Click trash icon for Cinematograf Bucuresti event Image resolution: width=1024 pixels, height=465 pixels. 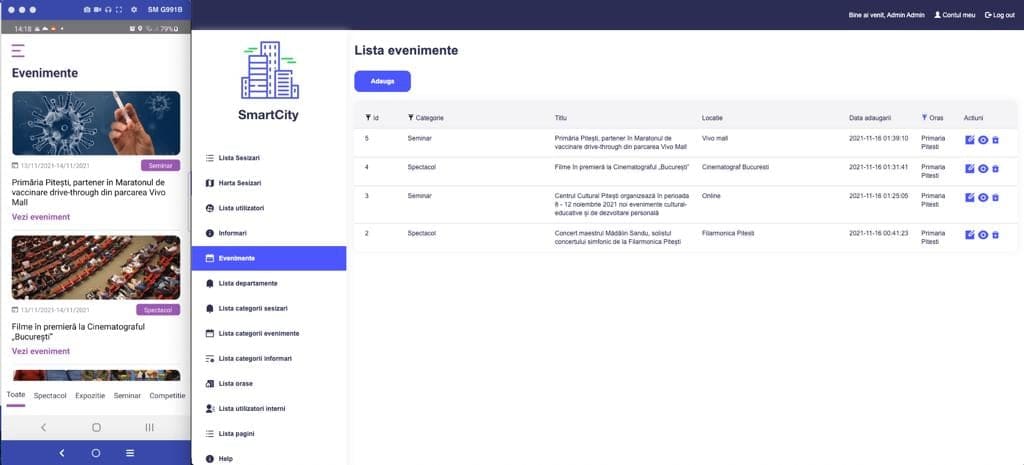pos(995,169)
